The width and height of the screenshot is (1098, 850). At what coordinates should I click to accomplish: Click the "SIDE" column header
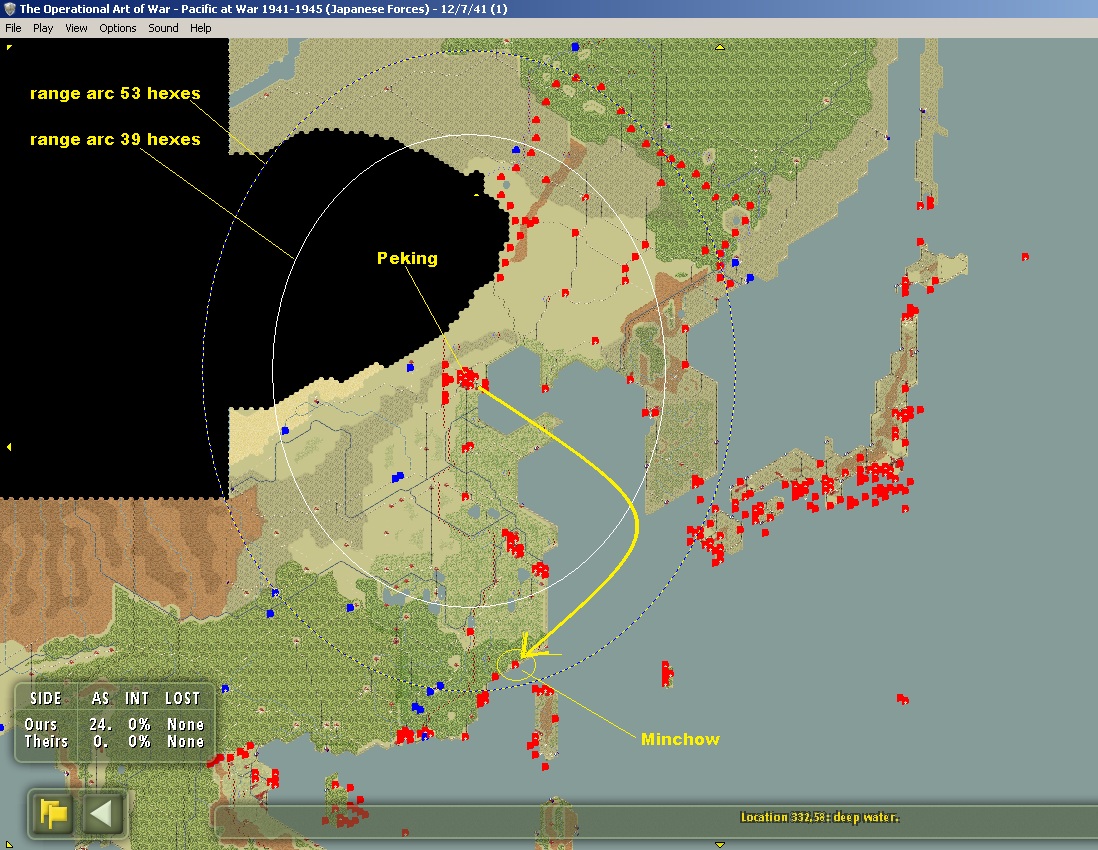[x=46, y=698]
